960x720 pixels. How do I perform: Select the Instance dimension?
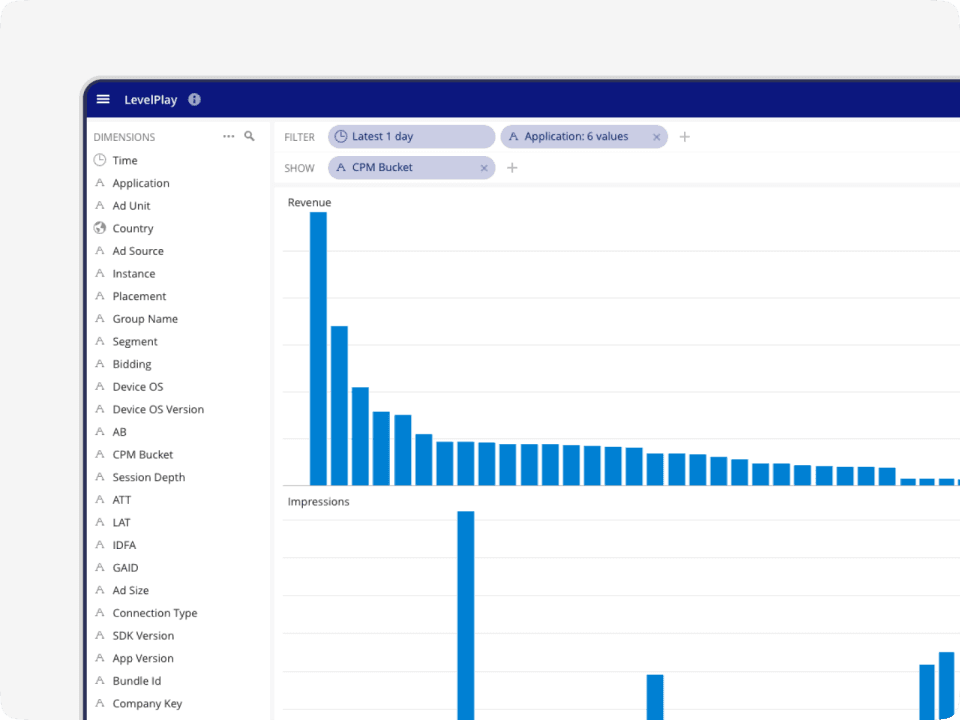[x=133, y=274]
